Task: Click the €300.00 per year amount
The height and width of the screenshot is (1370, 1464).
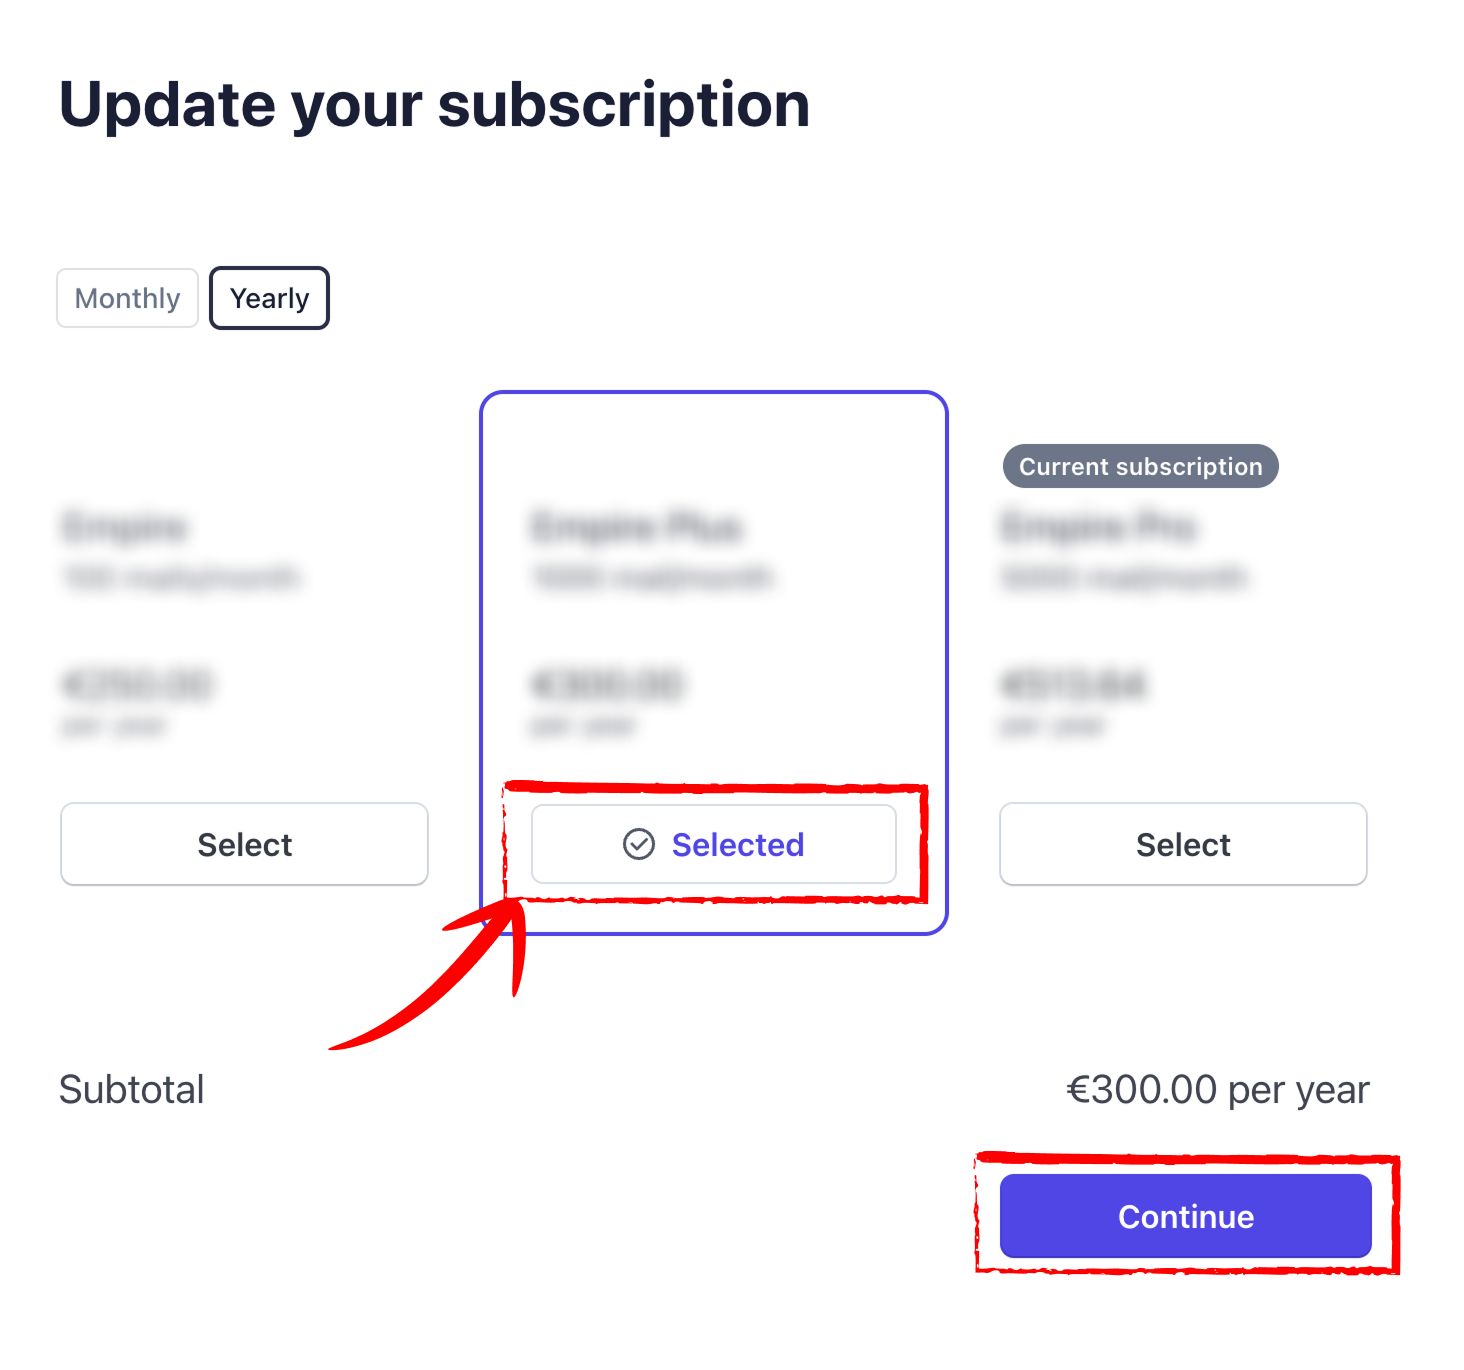Action: [1217, 1089]
